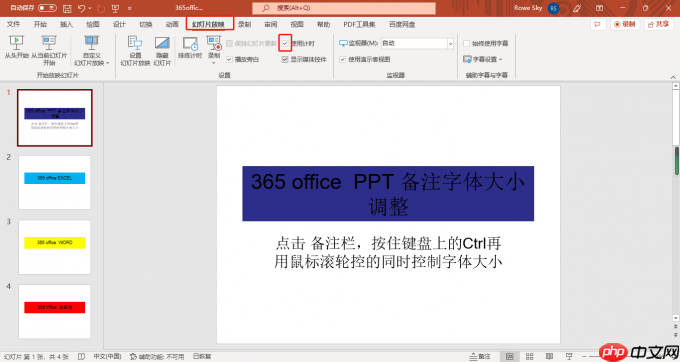Open the Record button dropdown arrow
This screenshot has width=680, height=362.
tap(214, 63)
